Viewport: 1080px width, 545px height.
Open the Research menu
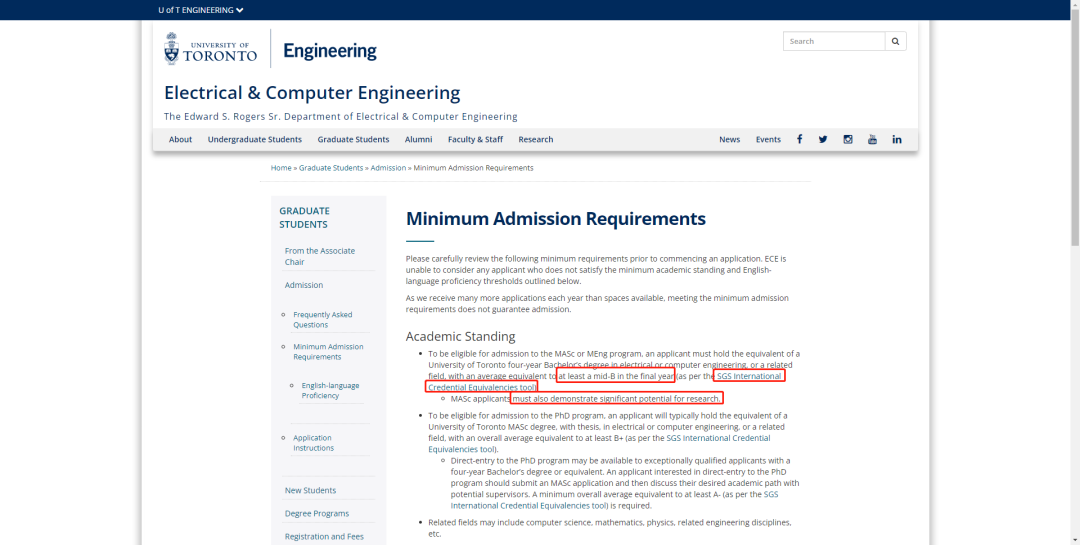tap(536, 139)
